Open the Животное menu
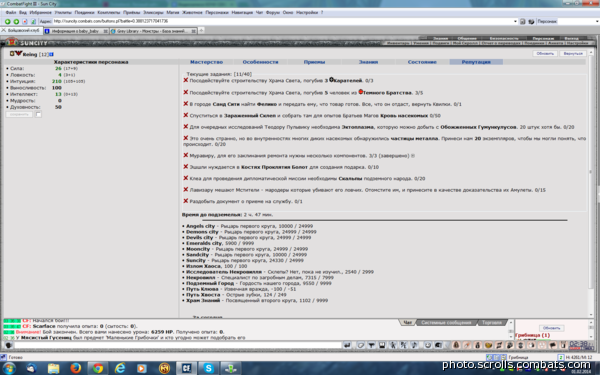This screenshot has height=375, width=600. [x=192, y=13]
